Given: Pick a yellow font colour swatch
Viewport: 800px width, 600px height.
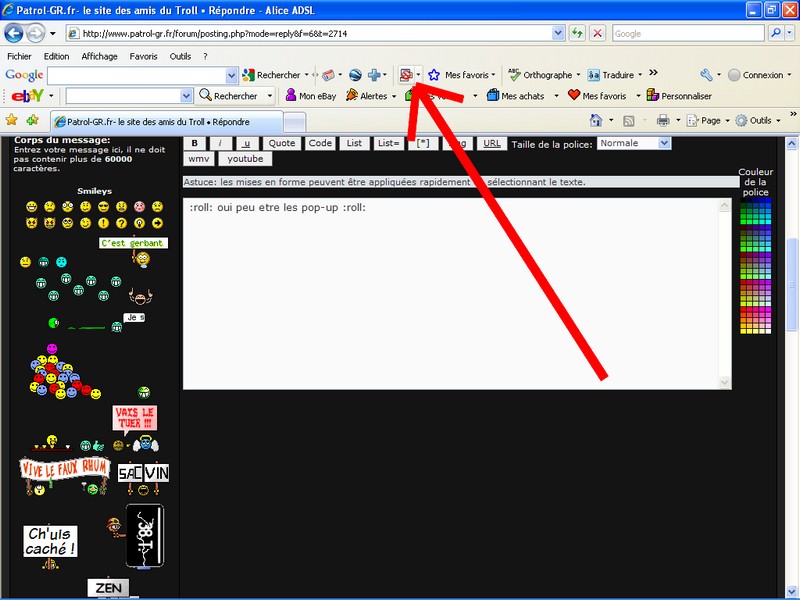Looking at the screenshot, I should (744, 331).
